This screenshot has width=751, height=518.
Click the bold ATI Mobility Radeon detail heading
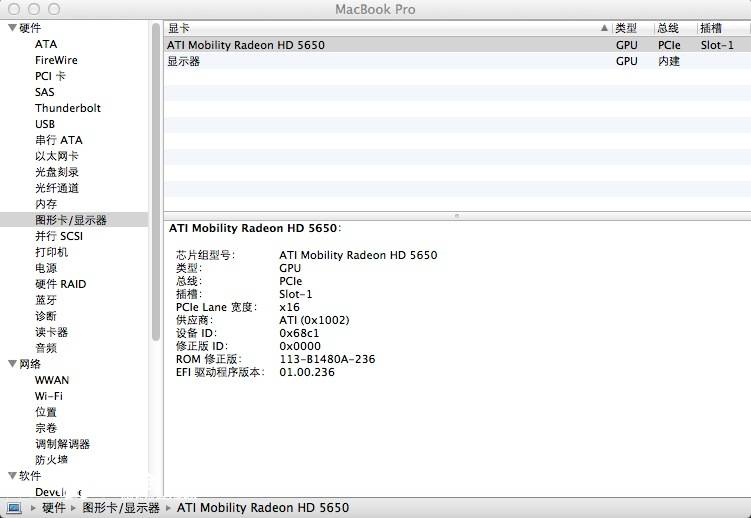coord(255,228)
